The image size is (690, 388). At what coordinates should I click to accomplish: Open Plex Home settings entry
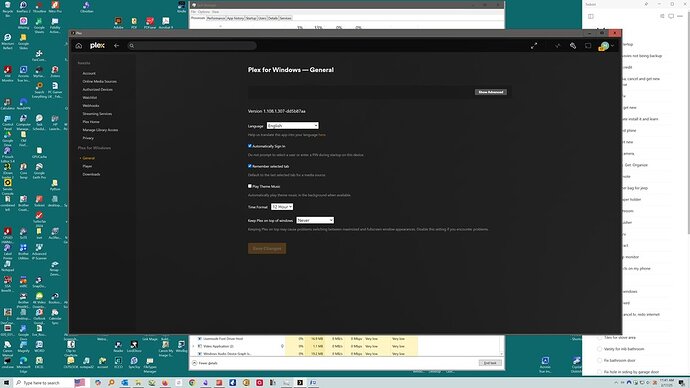(x=91, y=122)
